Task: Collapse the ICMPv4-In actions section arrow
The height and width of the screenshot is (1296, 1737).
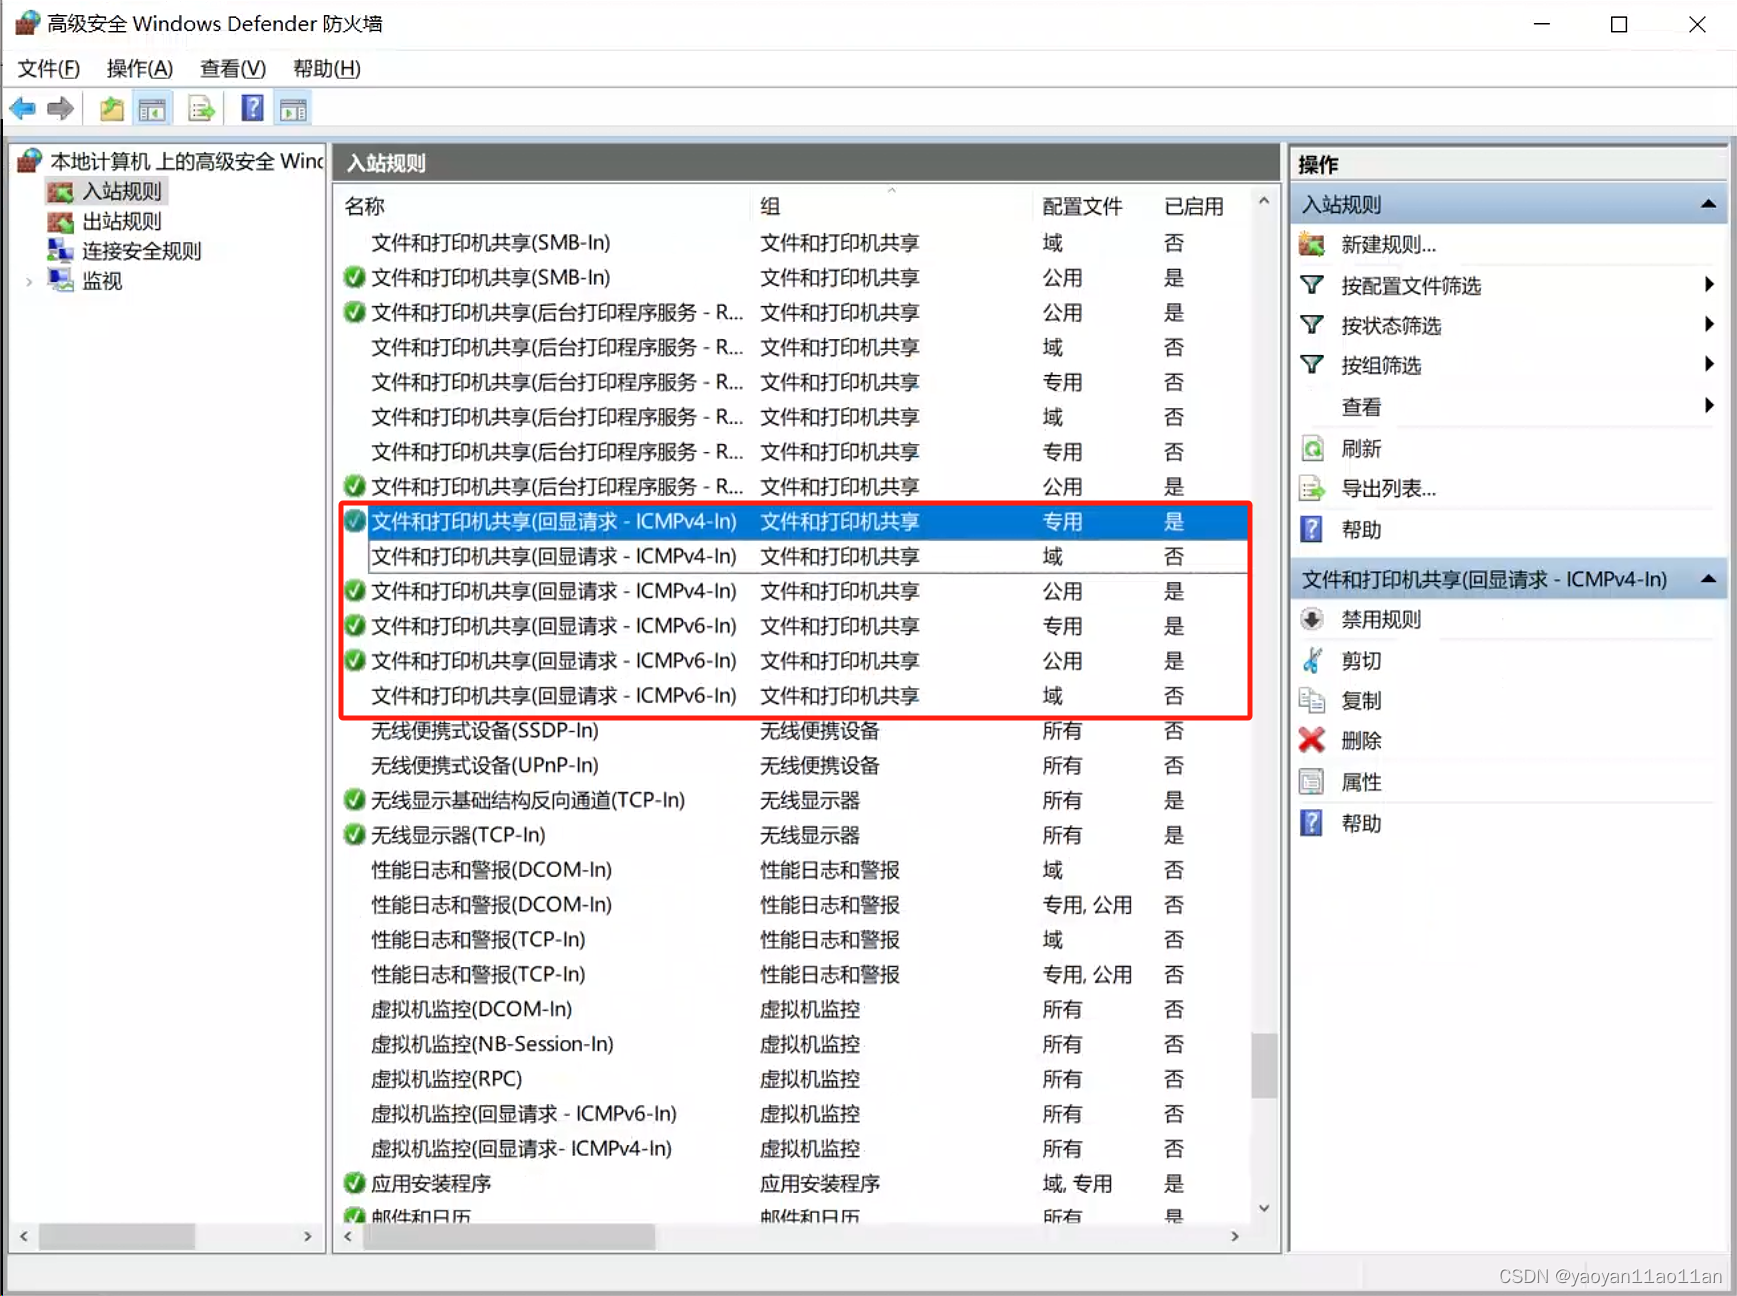Action: [1708, 579]
